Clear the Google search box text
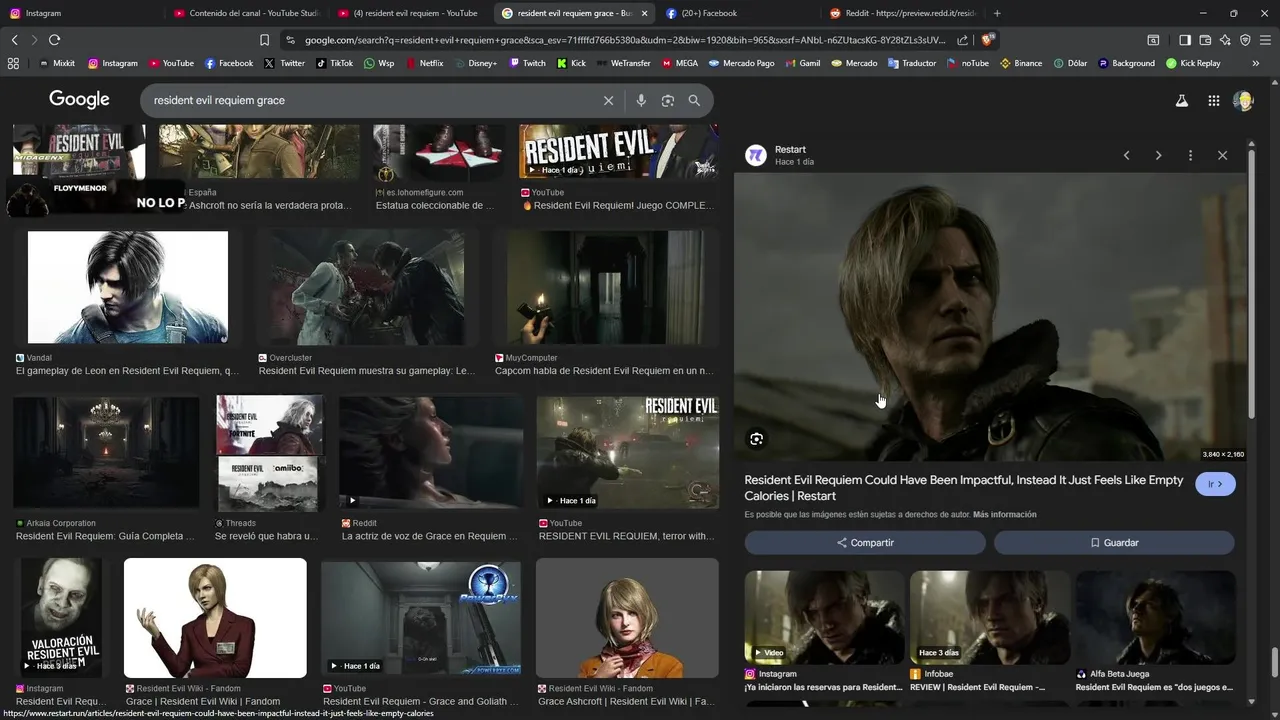1280x720 pixels. pyautogui.click(x=608, y=100)
